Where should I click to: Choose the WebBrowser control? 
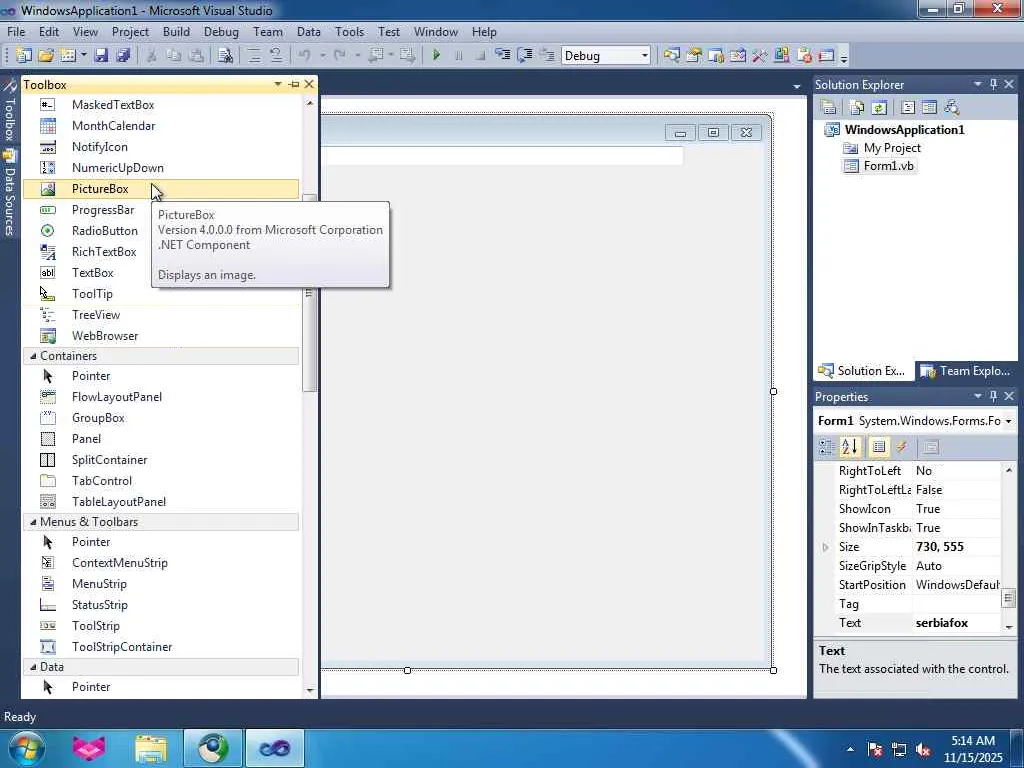(161, 336)
